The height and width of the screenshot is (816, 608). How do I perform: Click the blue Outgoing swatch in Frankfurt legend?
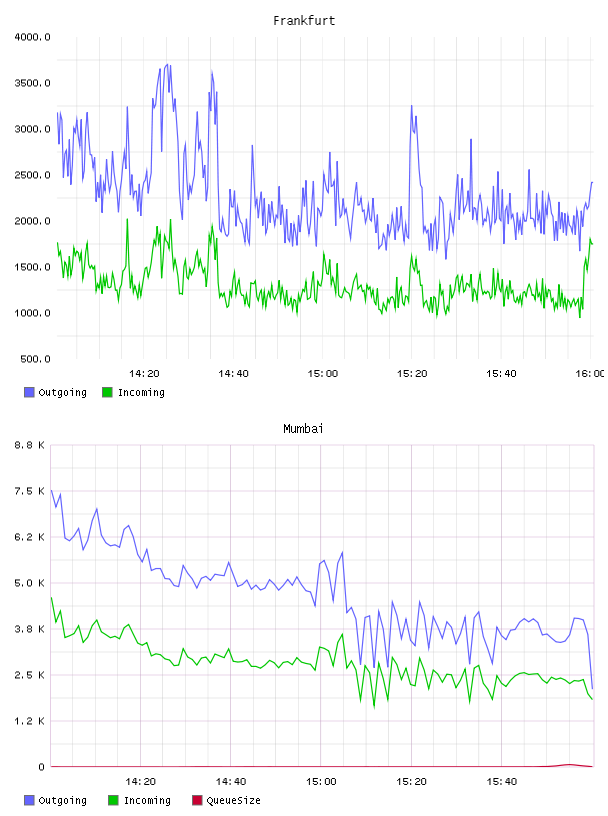click(x=29, y=392)
